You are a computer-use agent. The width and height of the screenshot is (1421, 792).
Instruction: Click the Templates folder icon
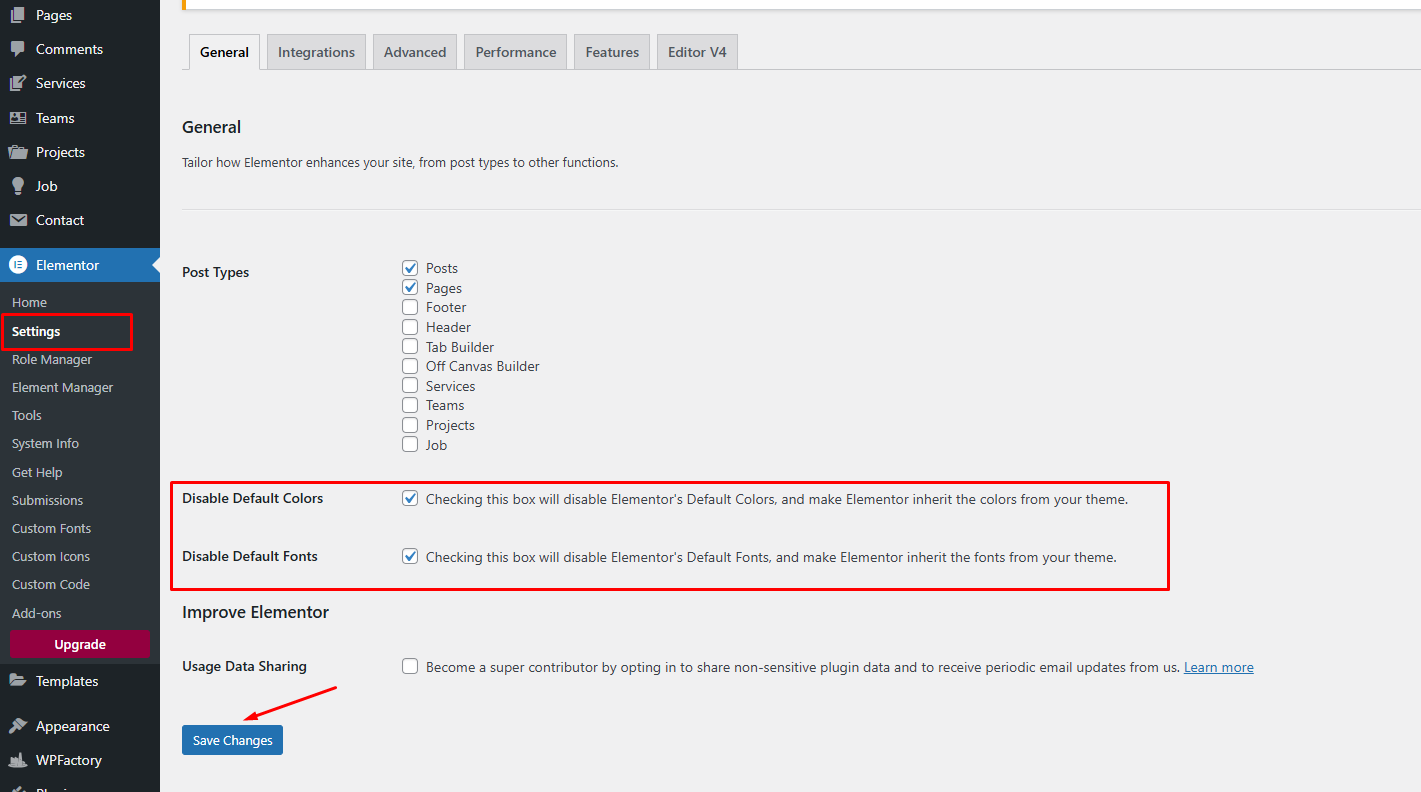pos(18,681)
